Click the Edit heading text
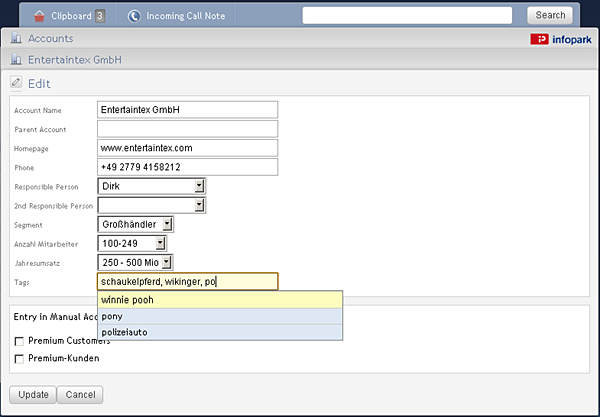 [39, 83]
